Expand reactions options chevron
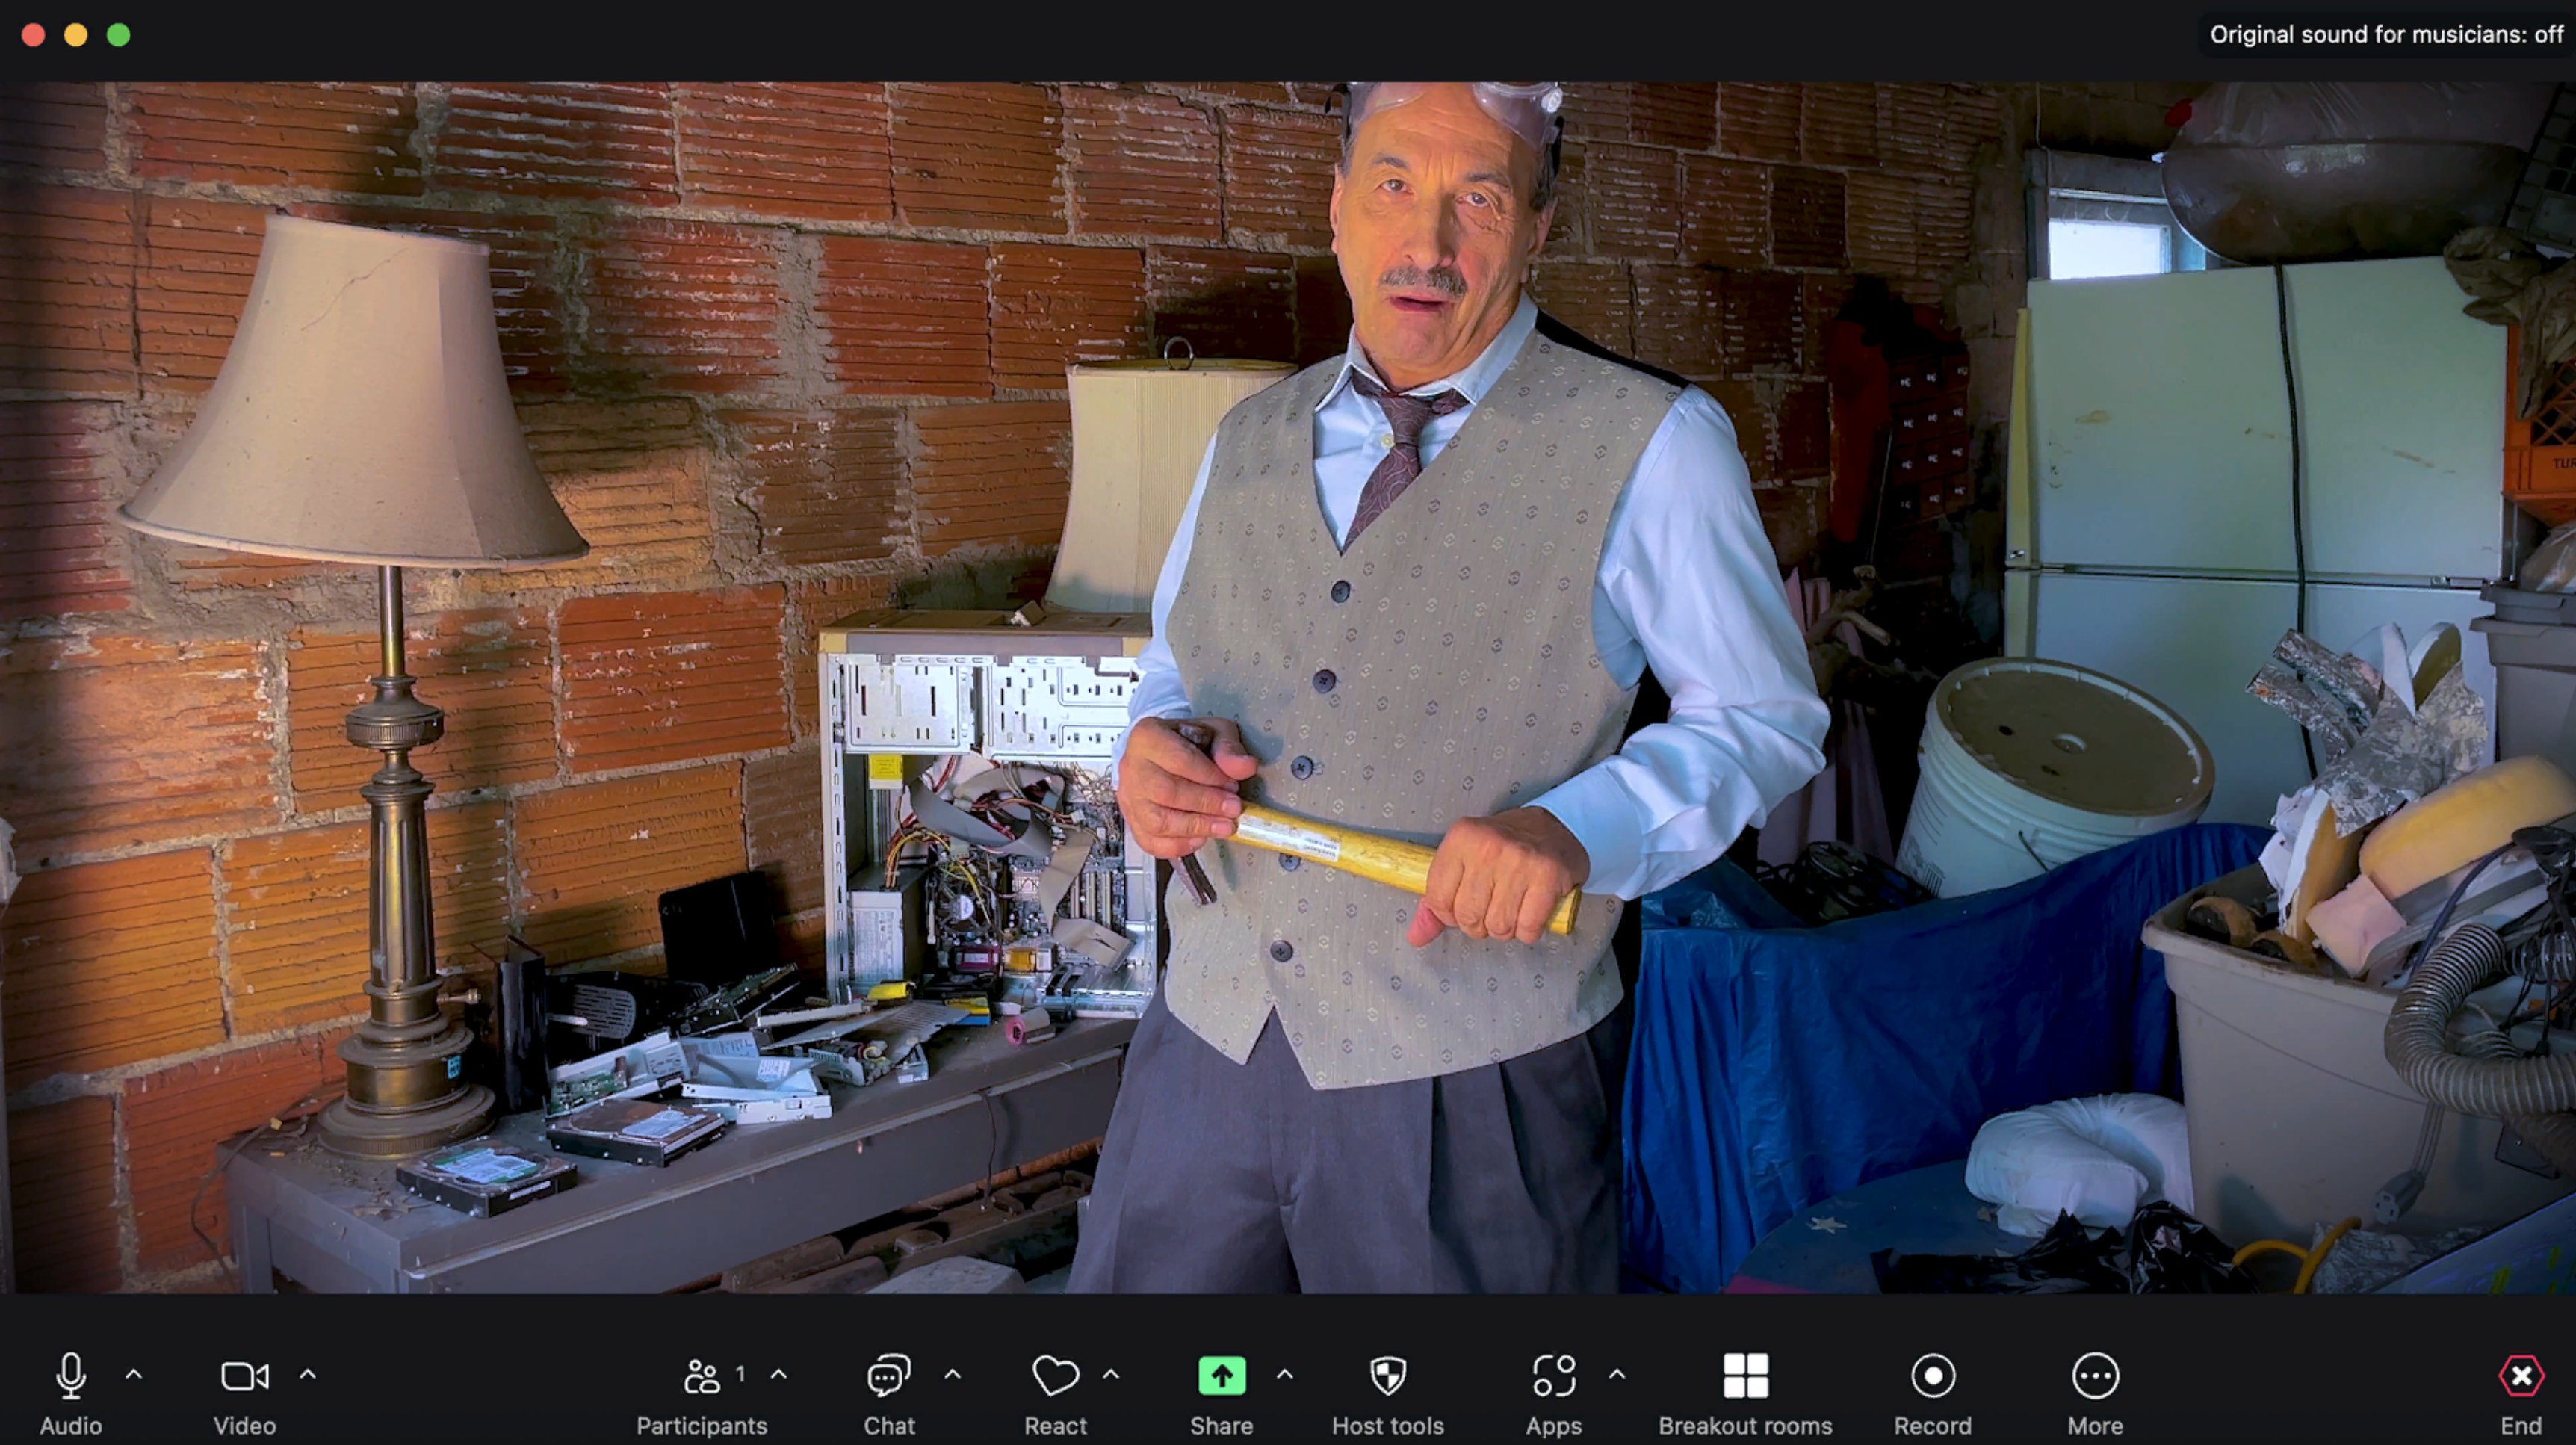 click(x=1110, y=1375)
